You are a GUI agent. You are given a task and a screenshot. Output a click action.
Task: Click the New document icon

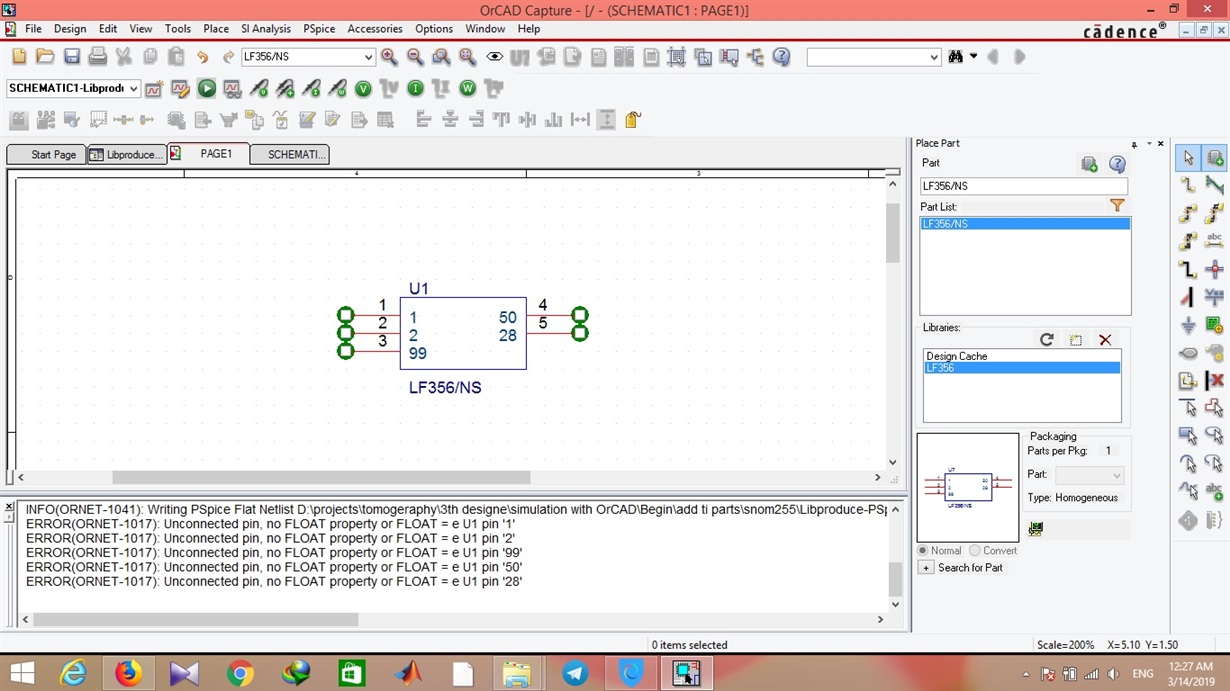pyautogui.click(x=19, y=57)
